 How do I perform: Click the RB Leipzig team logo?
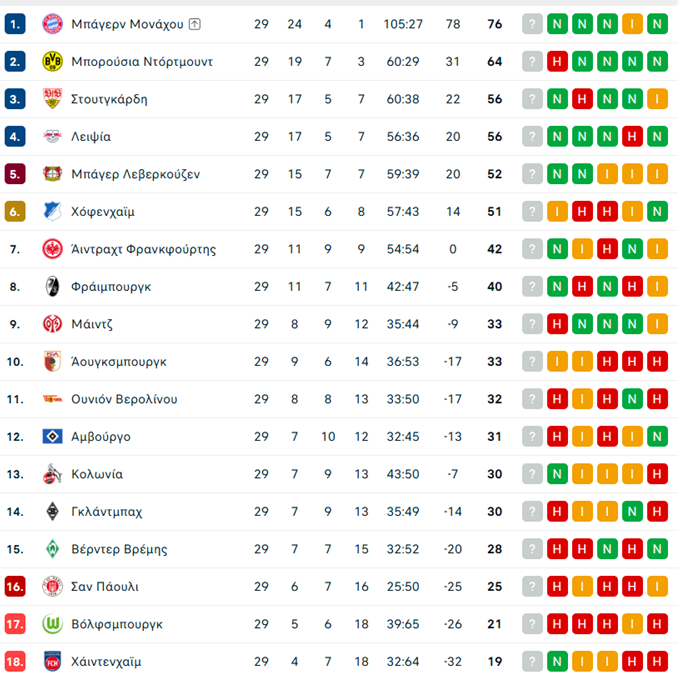pyautogui.click(x=52, y=137)
